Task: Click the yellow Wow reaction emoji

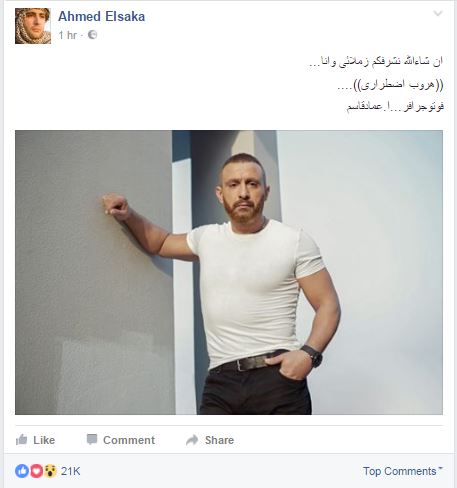Action: coord(50,471)
